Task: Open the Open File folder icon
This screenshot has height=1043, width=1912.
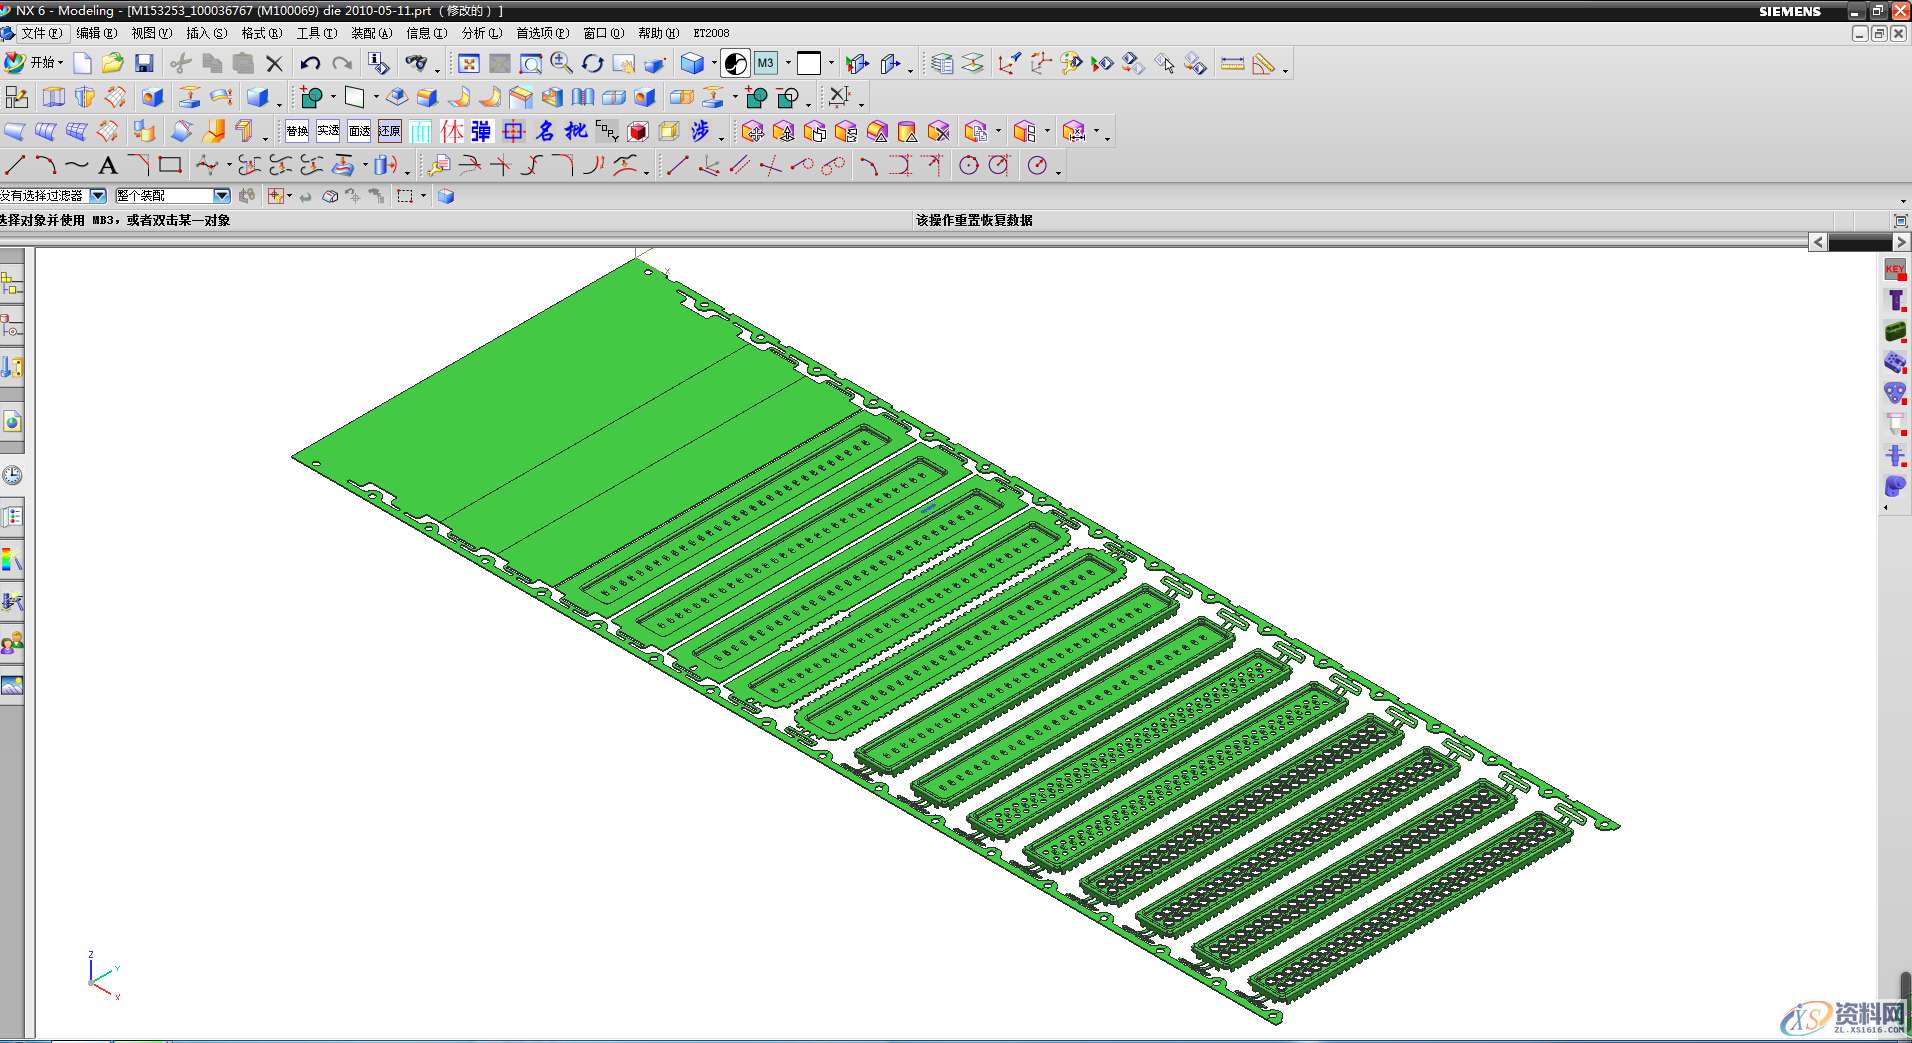Action: click(112, 64)
